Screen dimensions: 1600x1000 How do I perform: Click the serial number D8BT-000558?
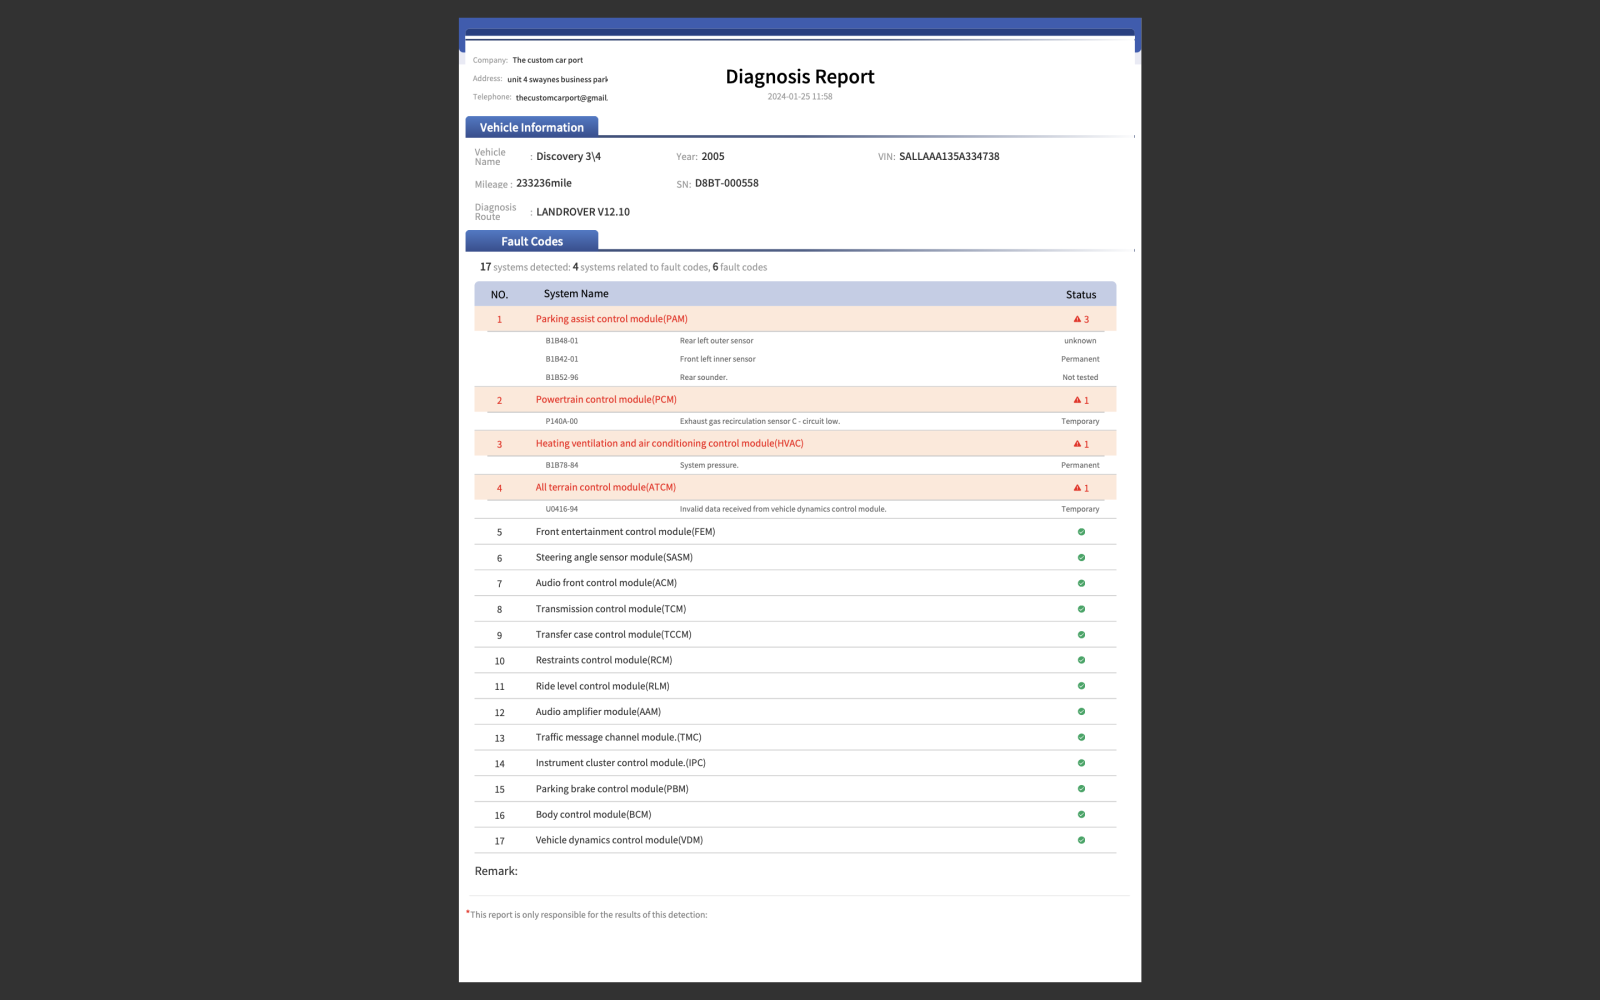pos(727,184)
